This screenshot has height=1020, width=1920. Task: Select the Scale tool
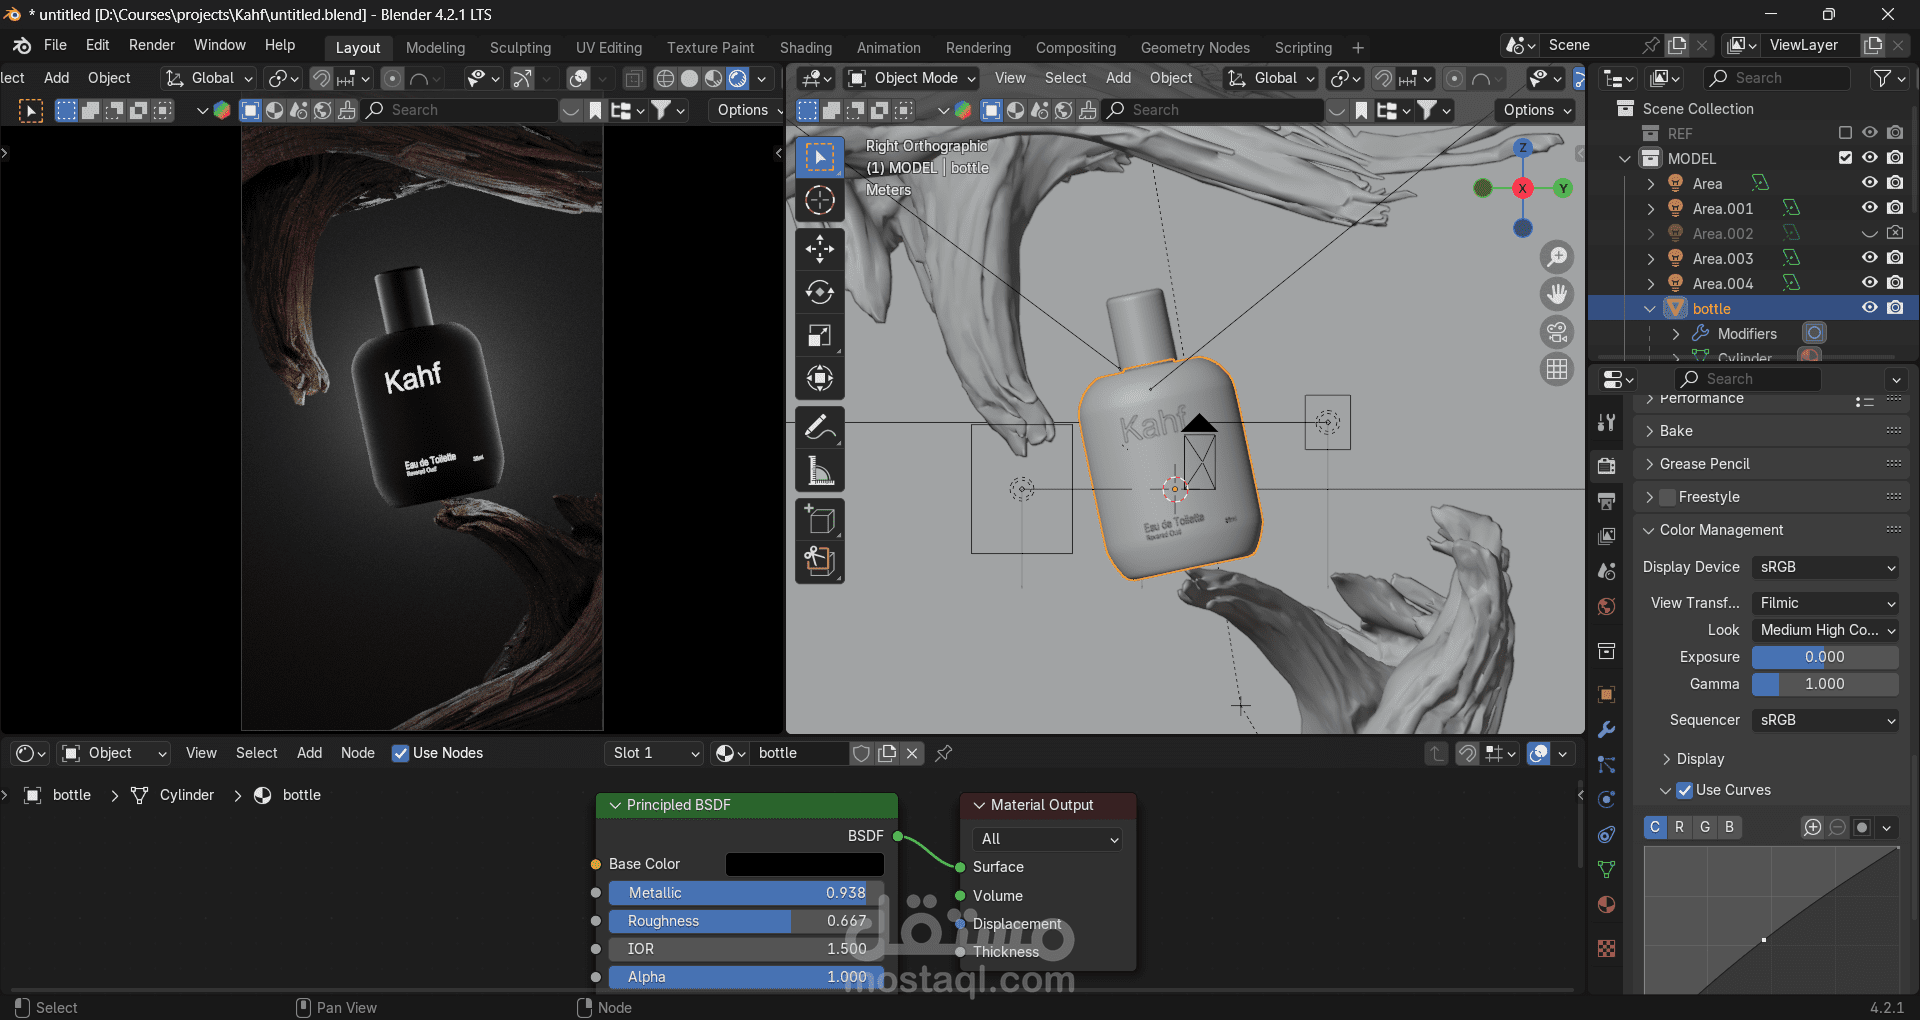tap(820, 335)
